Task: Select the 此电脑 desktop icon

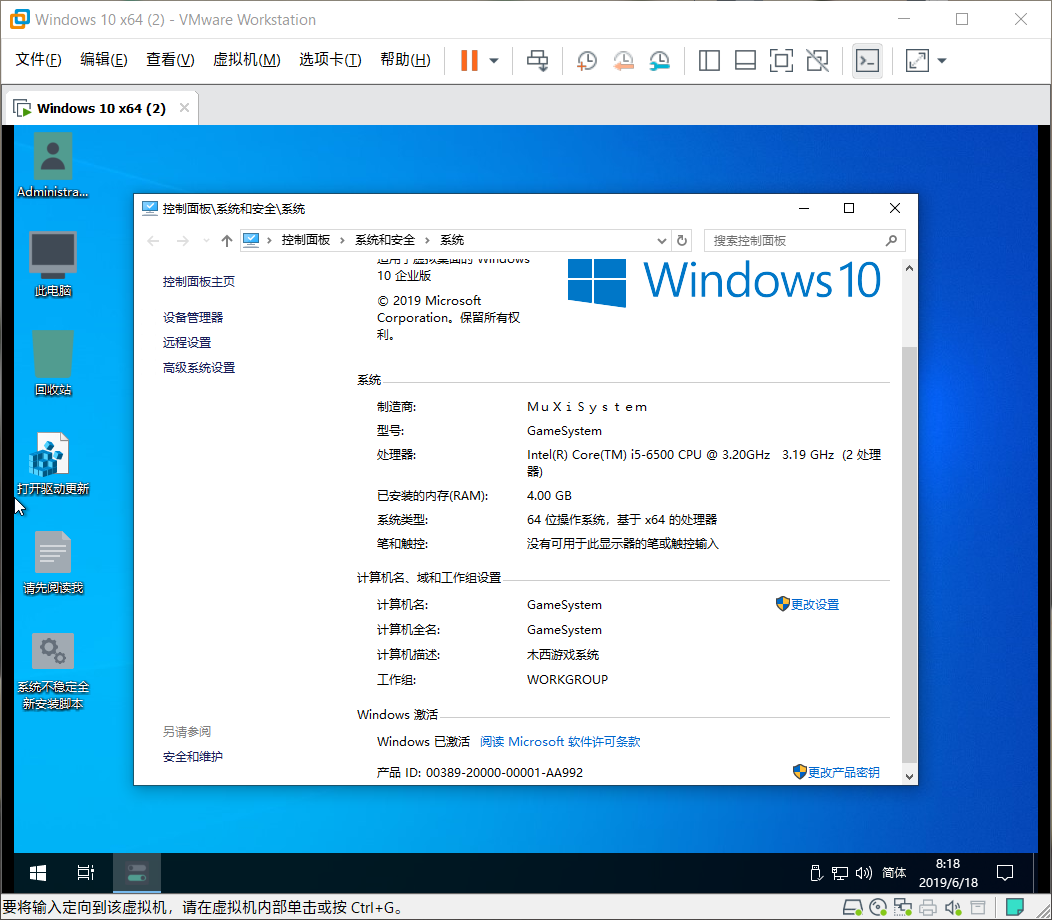Action: 52,264
